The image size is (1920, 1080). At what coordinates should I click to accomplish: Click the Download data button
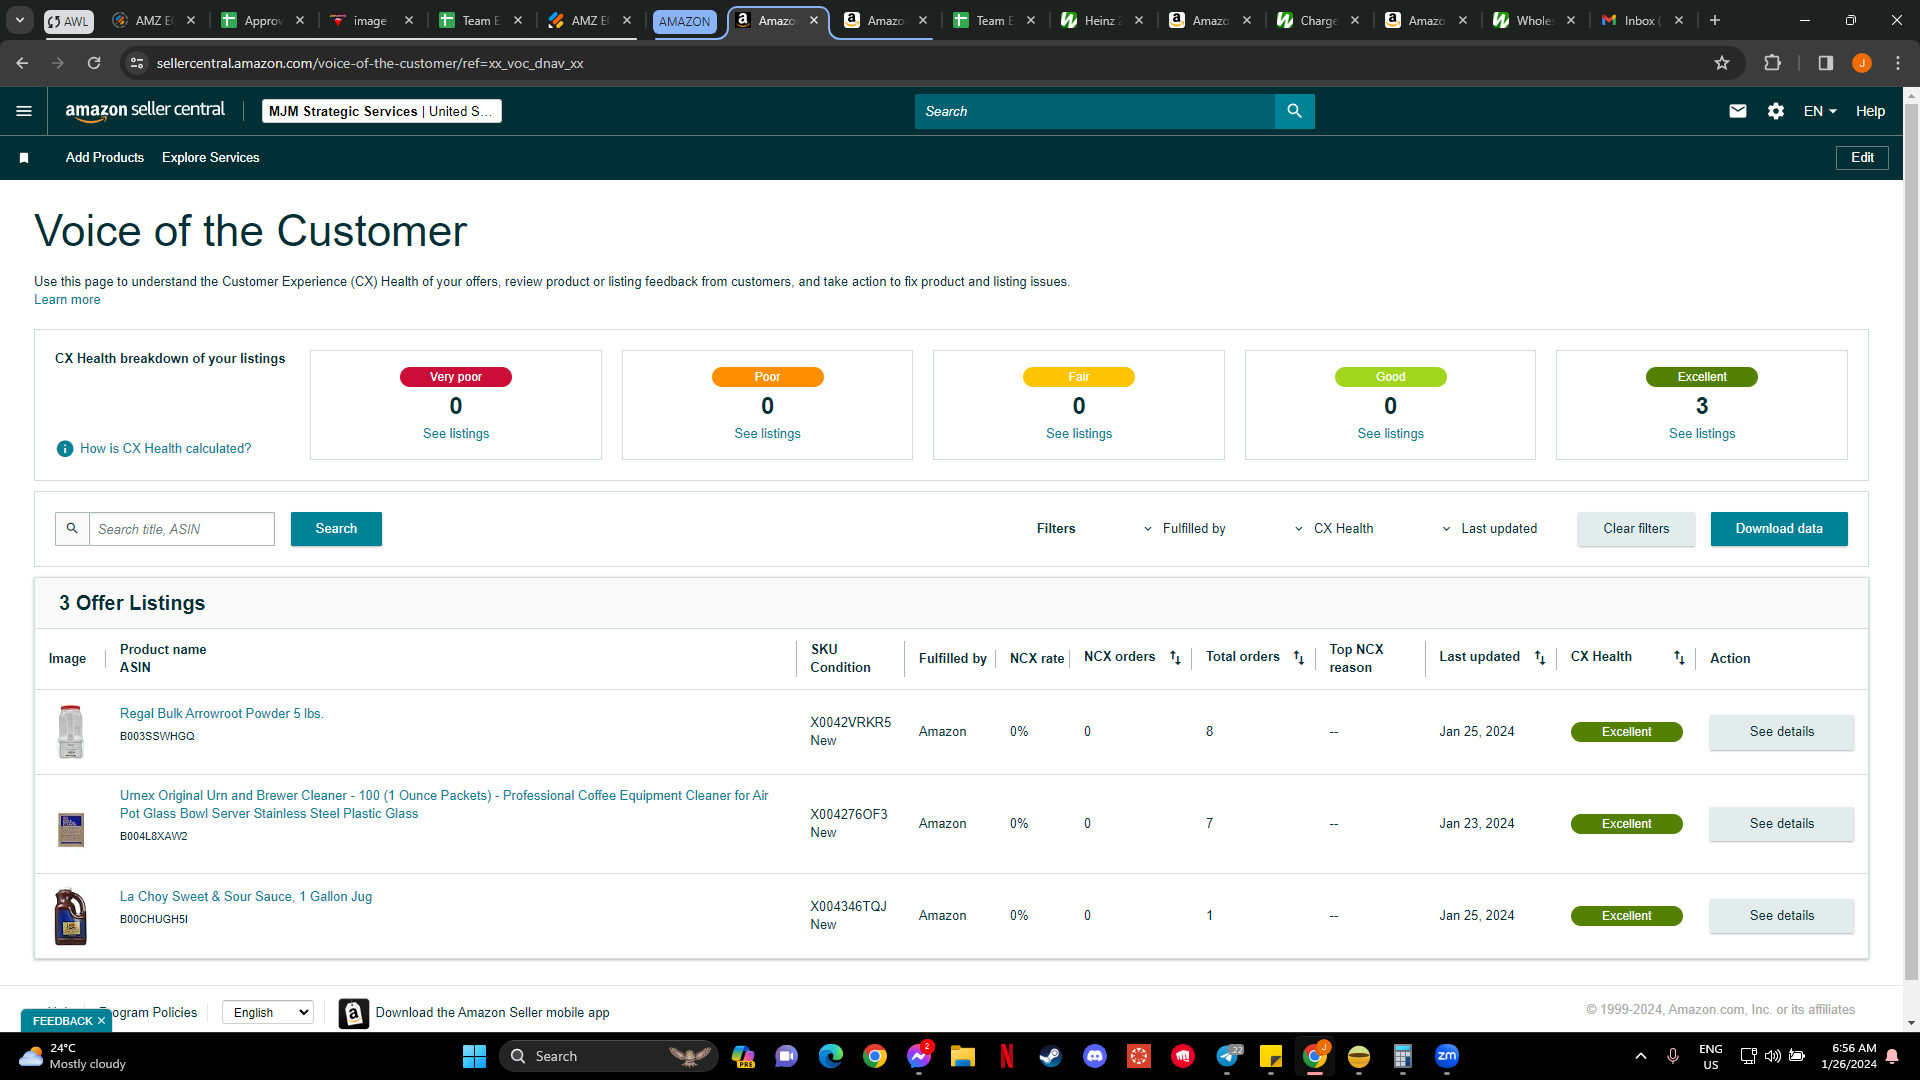[1779, 529]
